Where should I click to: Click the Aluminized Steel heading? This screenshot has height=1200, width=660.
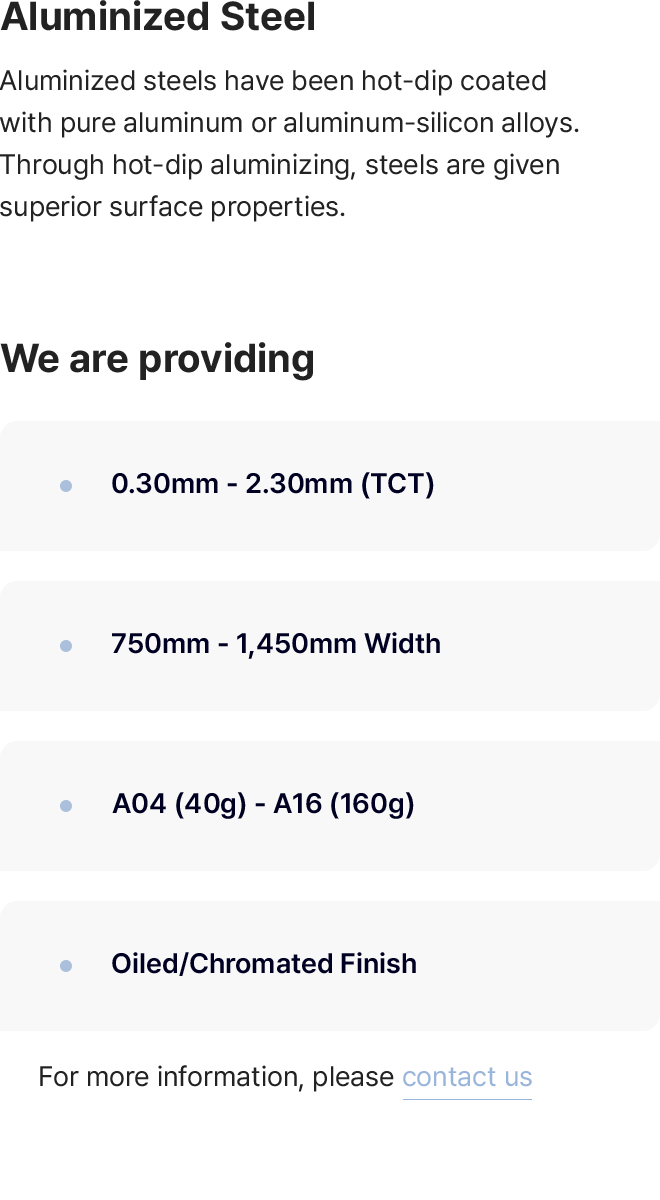pos(158,18)
